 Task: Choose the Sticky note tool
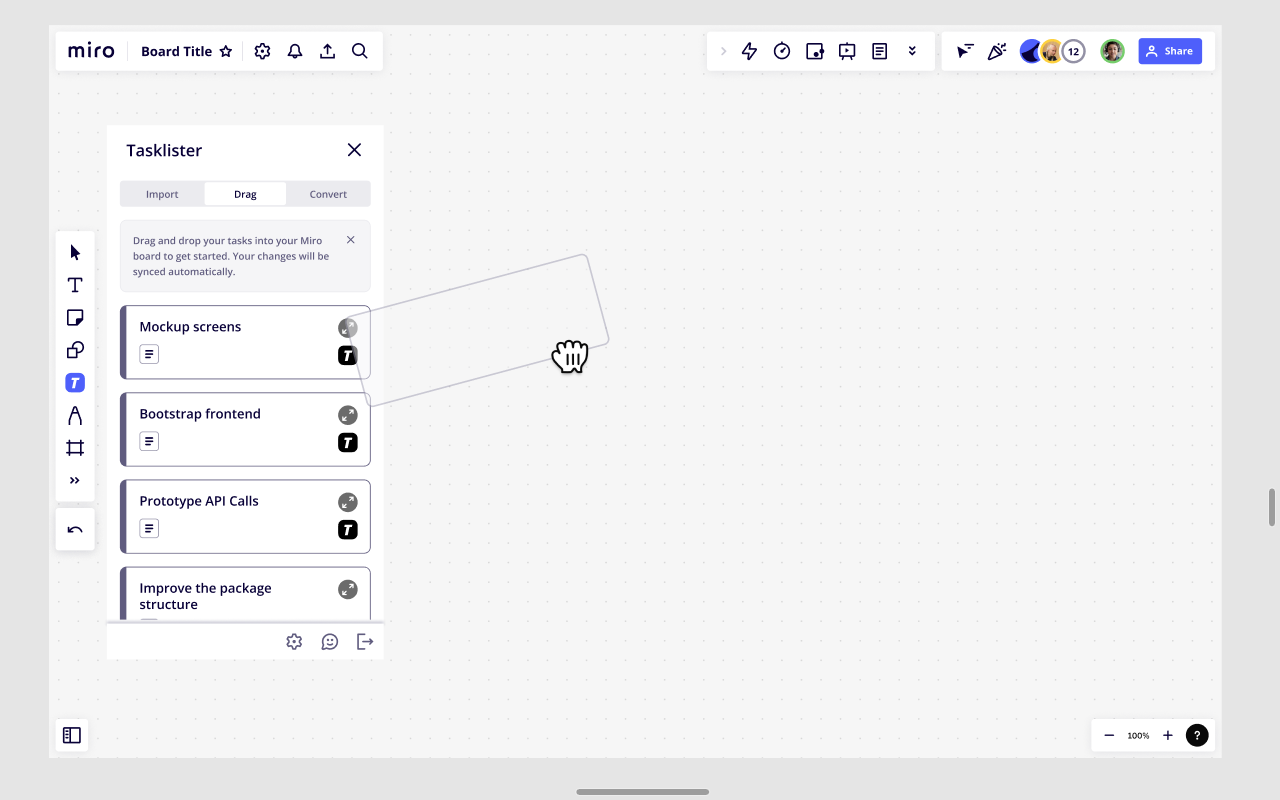tap(75, 318)
